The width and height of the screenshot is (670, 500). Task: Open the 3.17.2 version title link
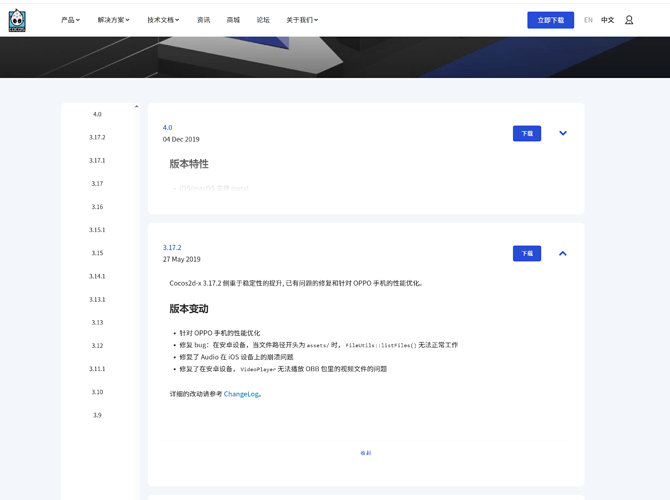point(172,247)
